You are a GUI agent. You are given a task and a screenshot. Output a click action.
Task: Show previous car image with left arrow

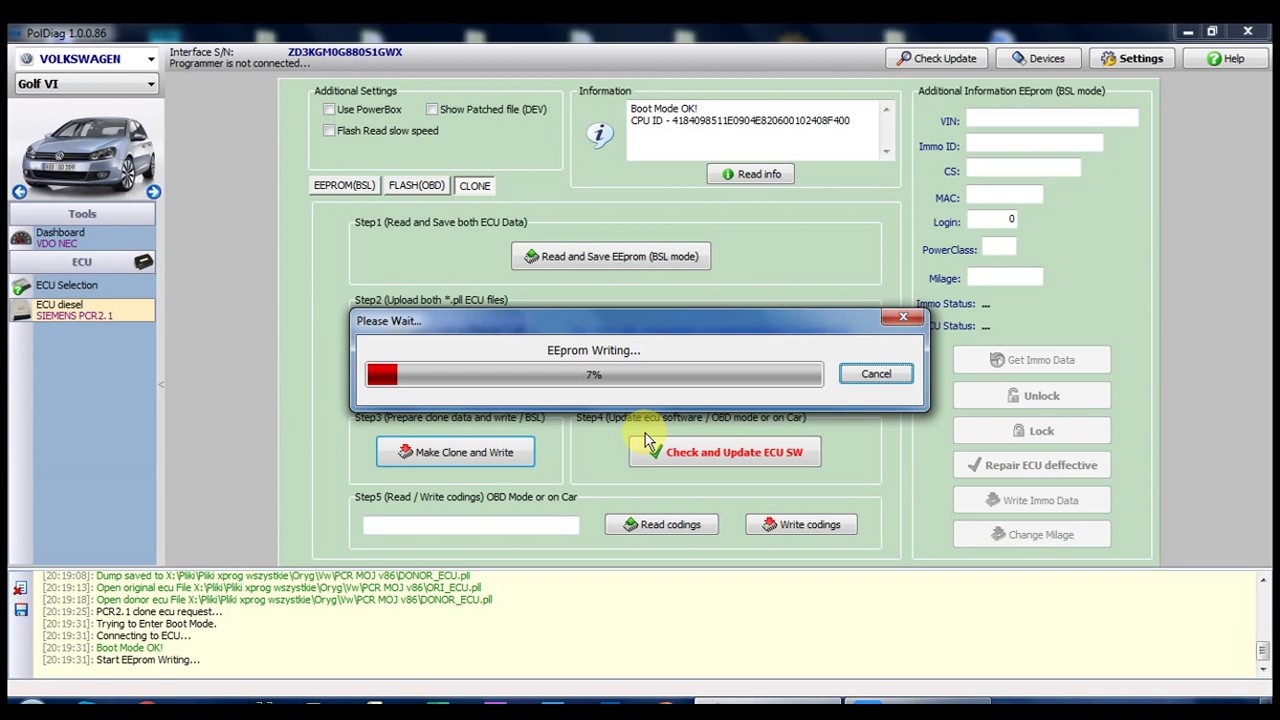click(x=20, y=192)
